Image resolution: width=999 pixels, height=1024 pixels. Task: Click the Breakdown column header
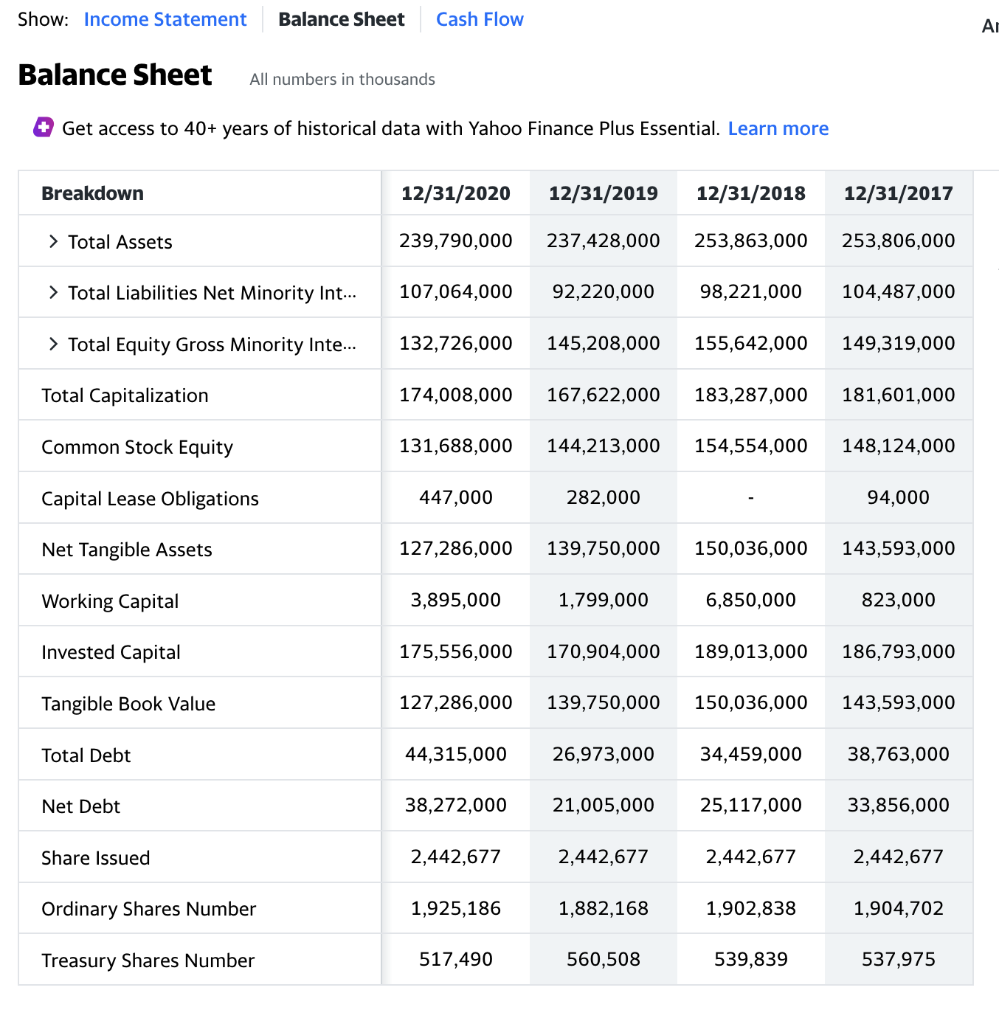pos(93,193)
